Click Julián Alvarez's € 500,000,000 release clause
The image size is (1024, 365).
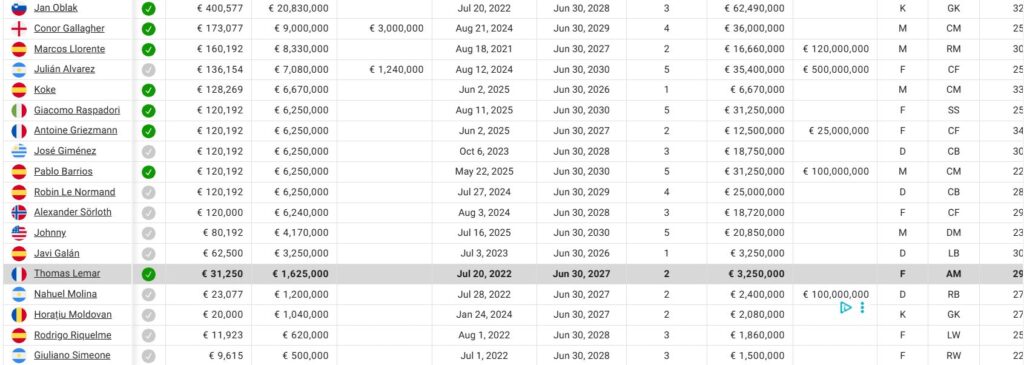[836, 70]
